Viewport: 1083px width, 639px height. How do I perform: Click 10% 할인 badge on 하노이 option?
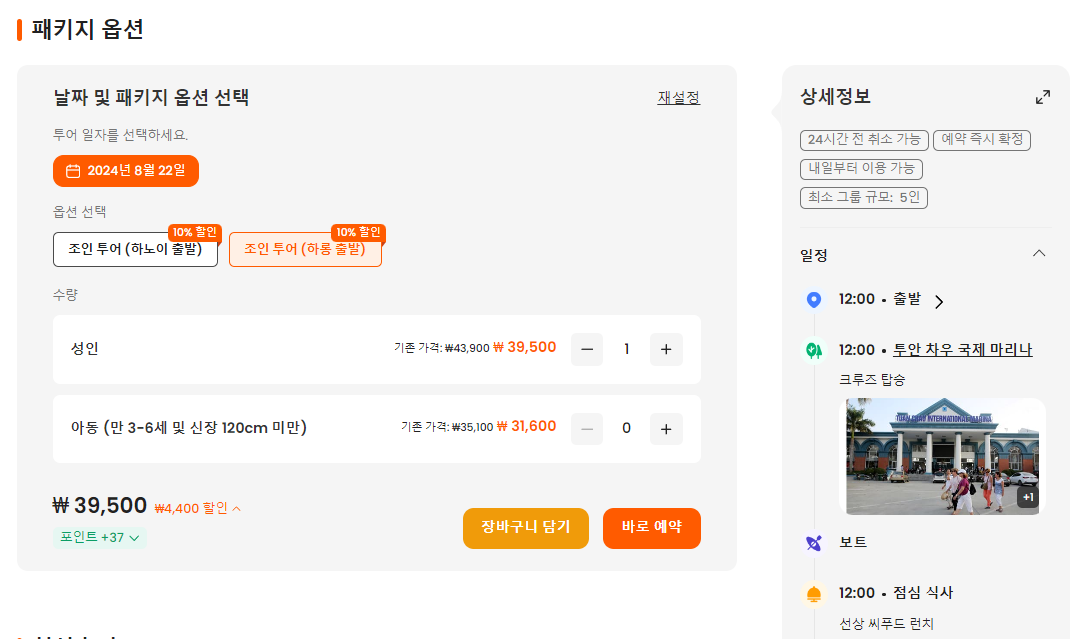pos(195,232)
